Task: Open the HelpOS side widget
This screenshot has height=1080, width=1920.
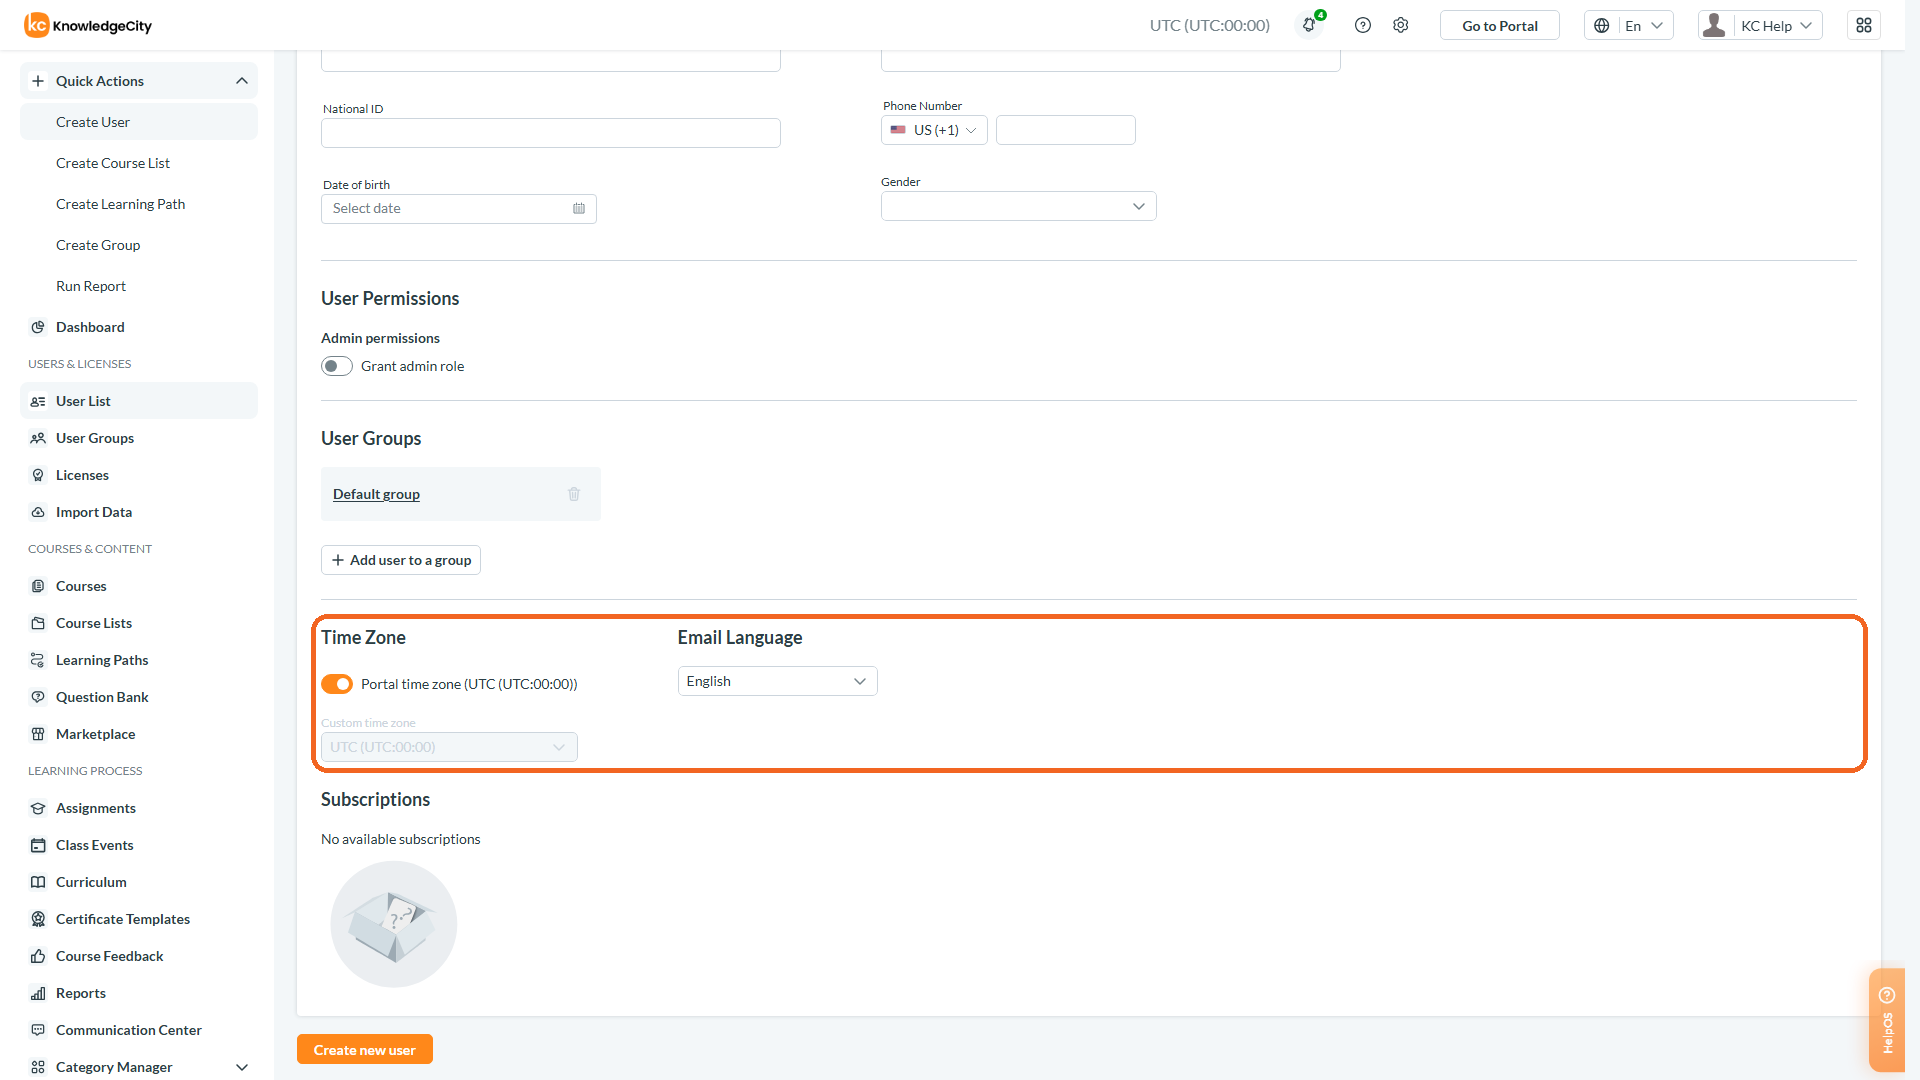Action: [x=1887, y=1020]
